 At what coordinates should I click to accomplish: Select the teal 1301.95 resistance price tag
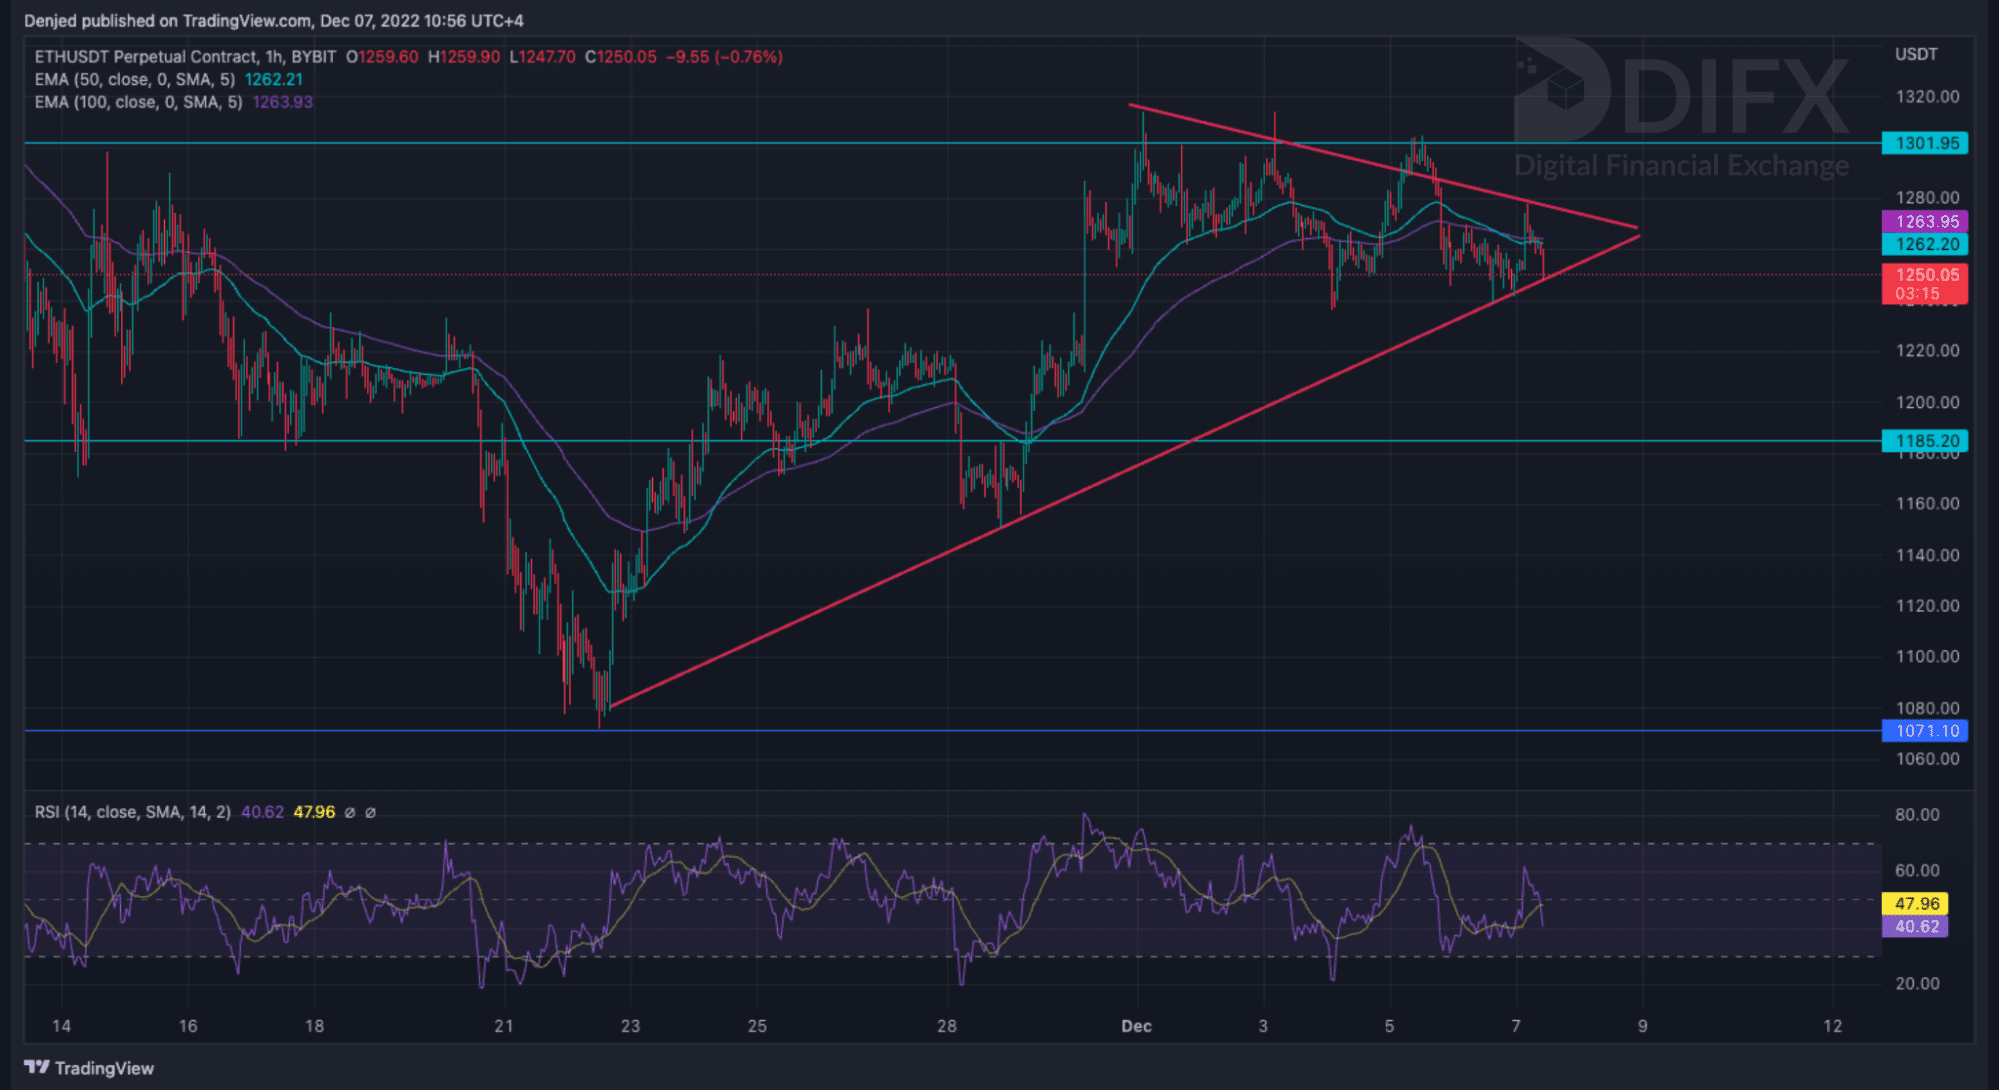[1925, 143]
